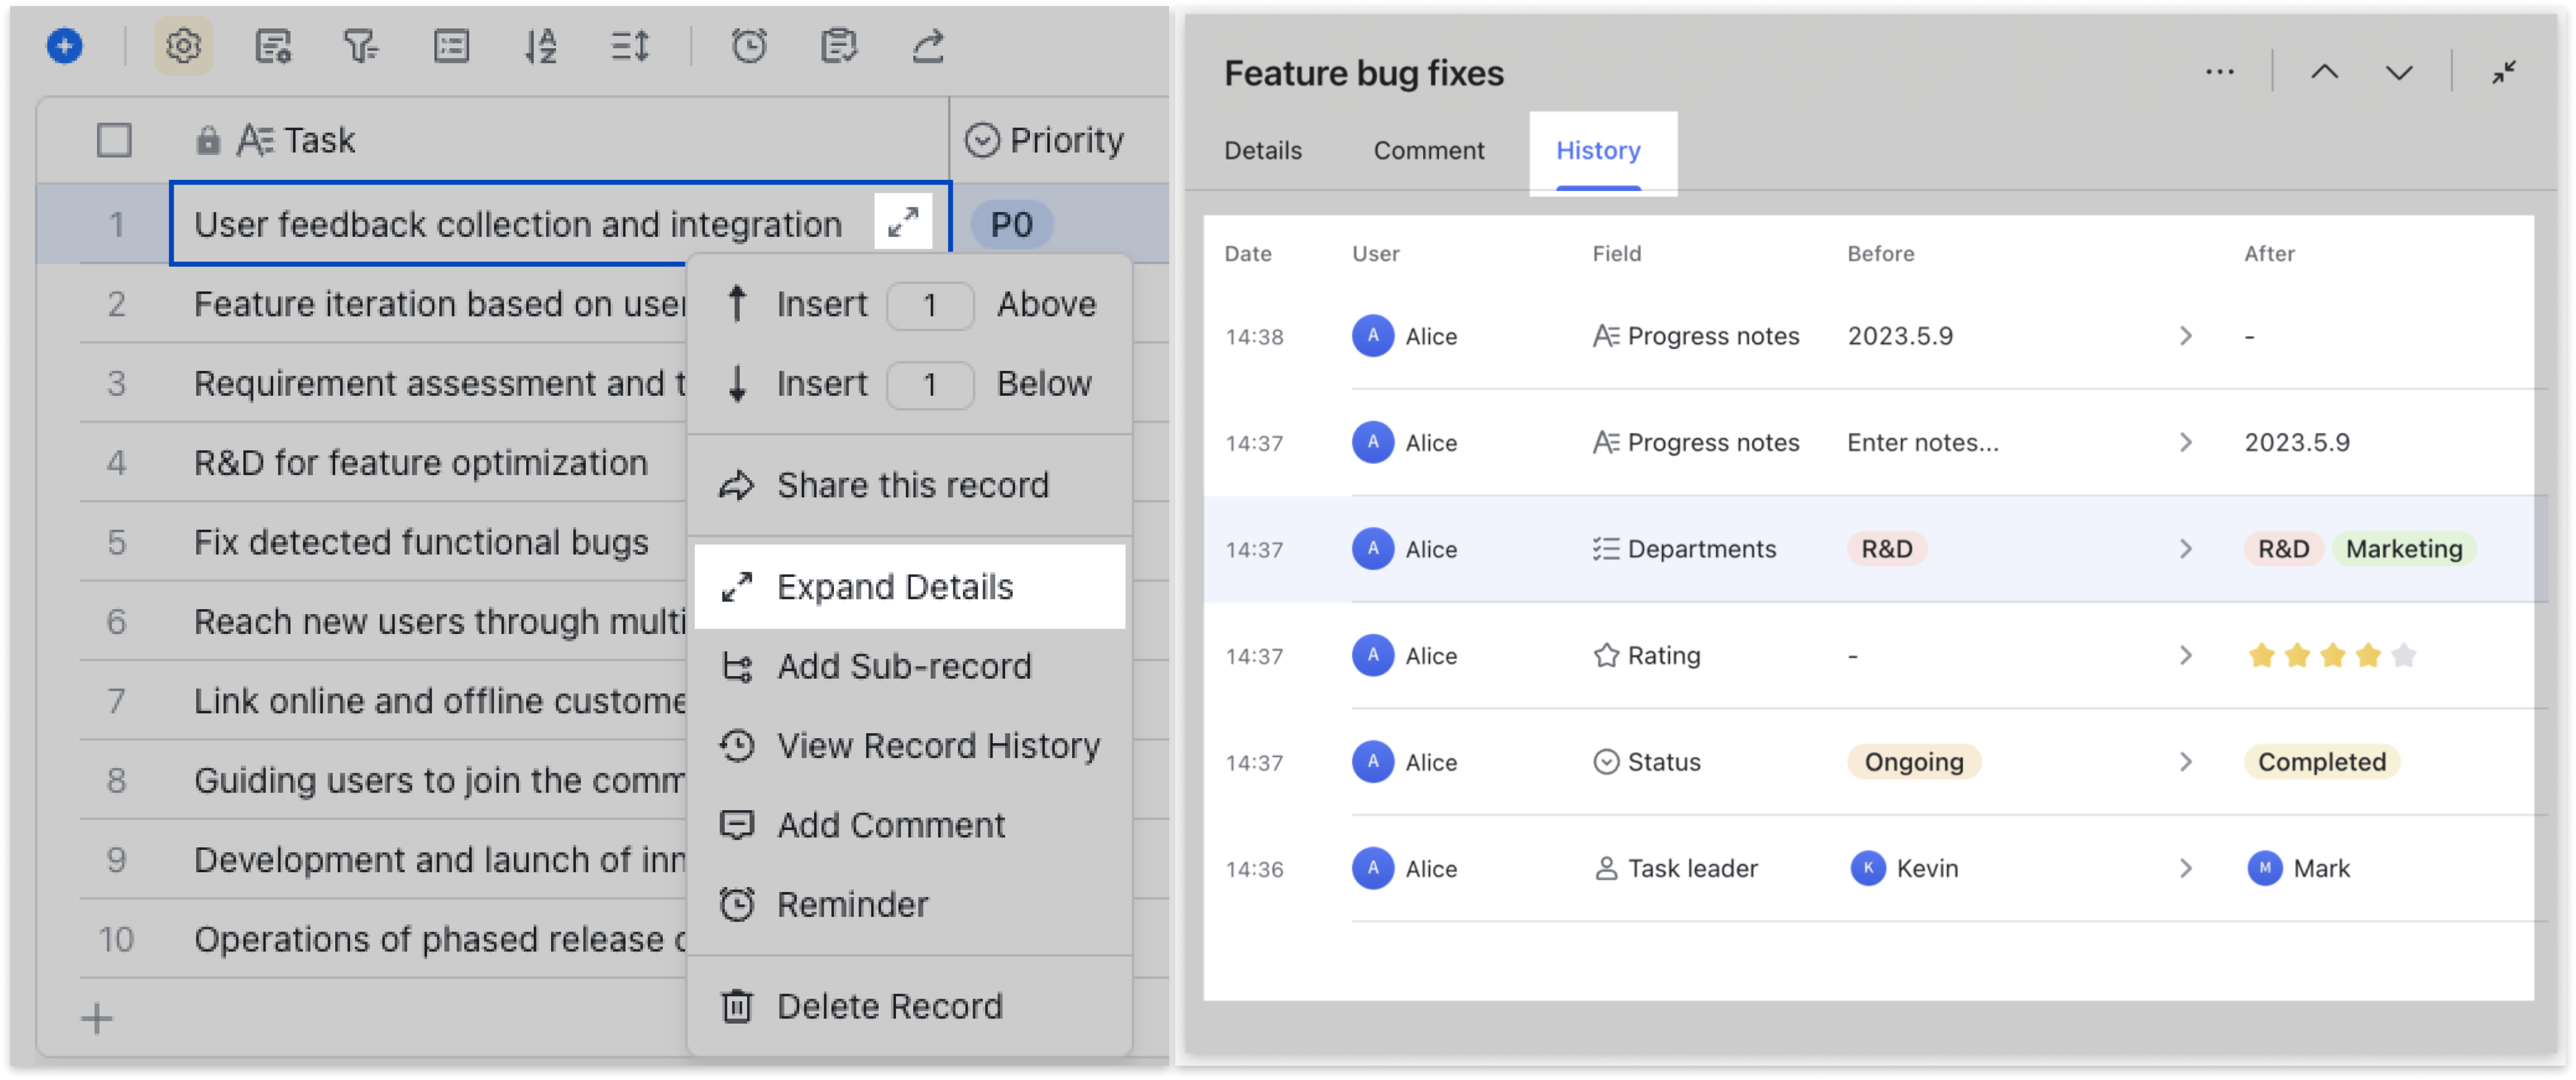Click the group-by list icon in toolbar
Viewport: 2576px width, 1080px height.
point(451,46)
